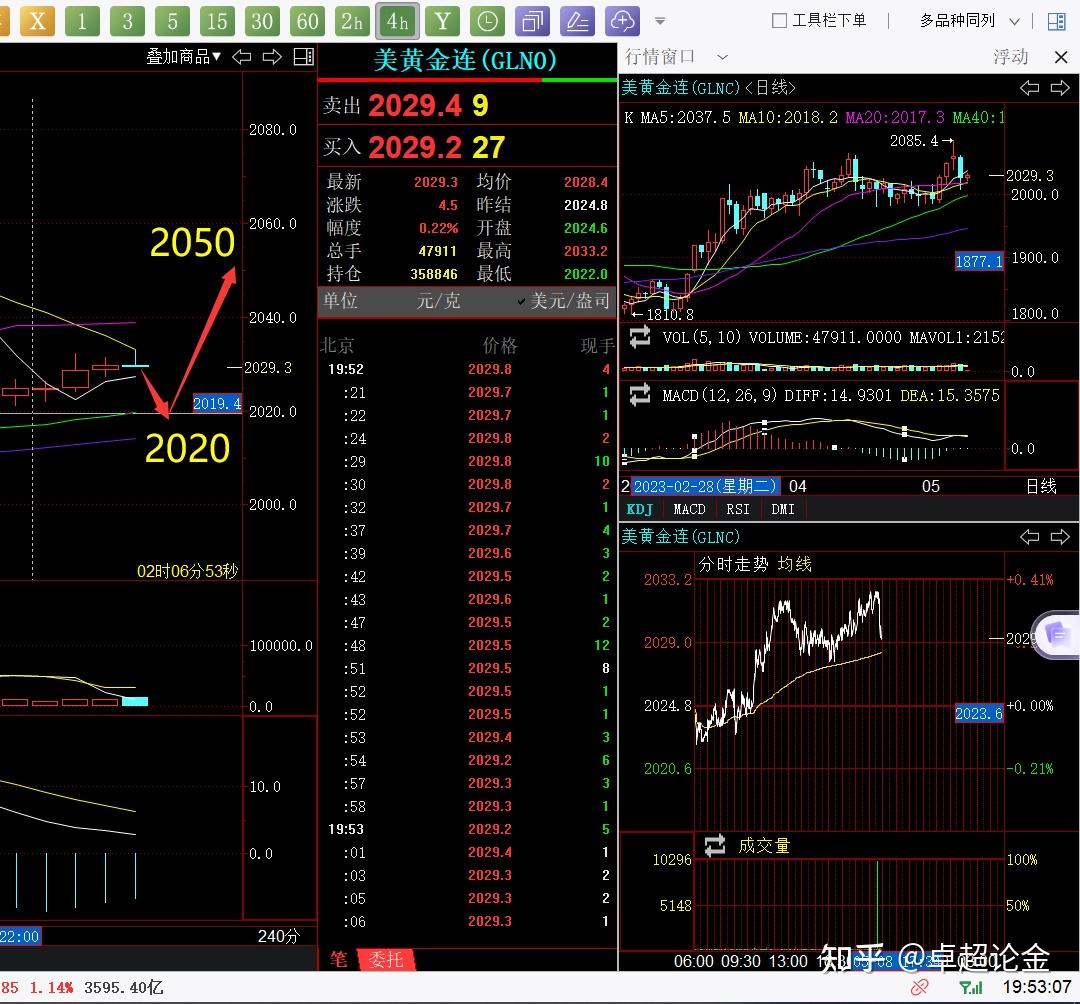Go to next chart with right arrow beside 叠加商品
1080x1004 pixels.
[x=272, y=56]
